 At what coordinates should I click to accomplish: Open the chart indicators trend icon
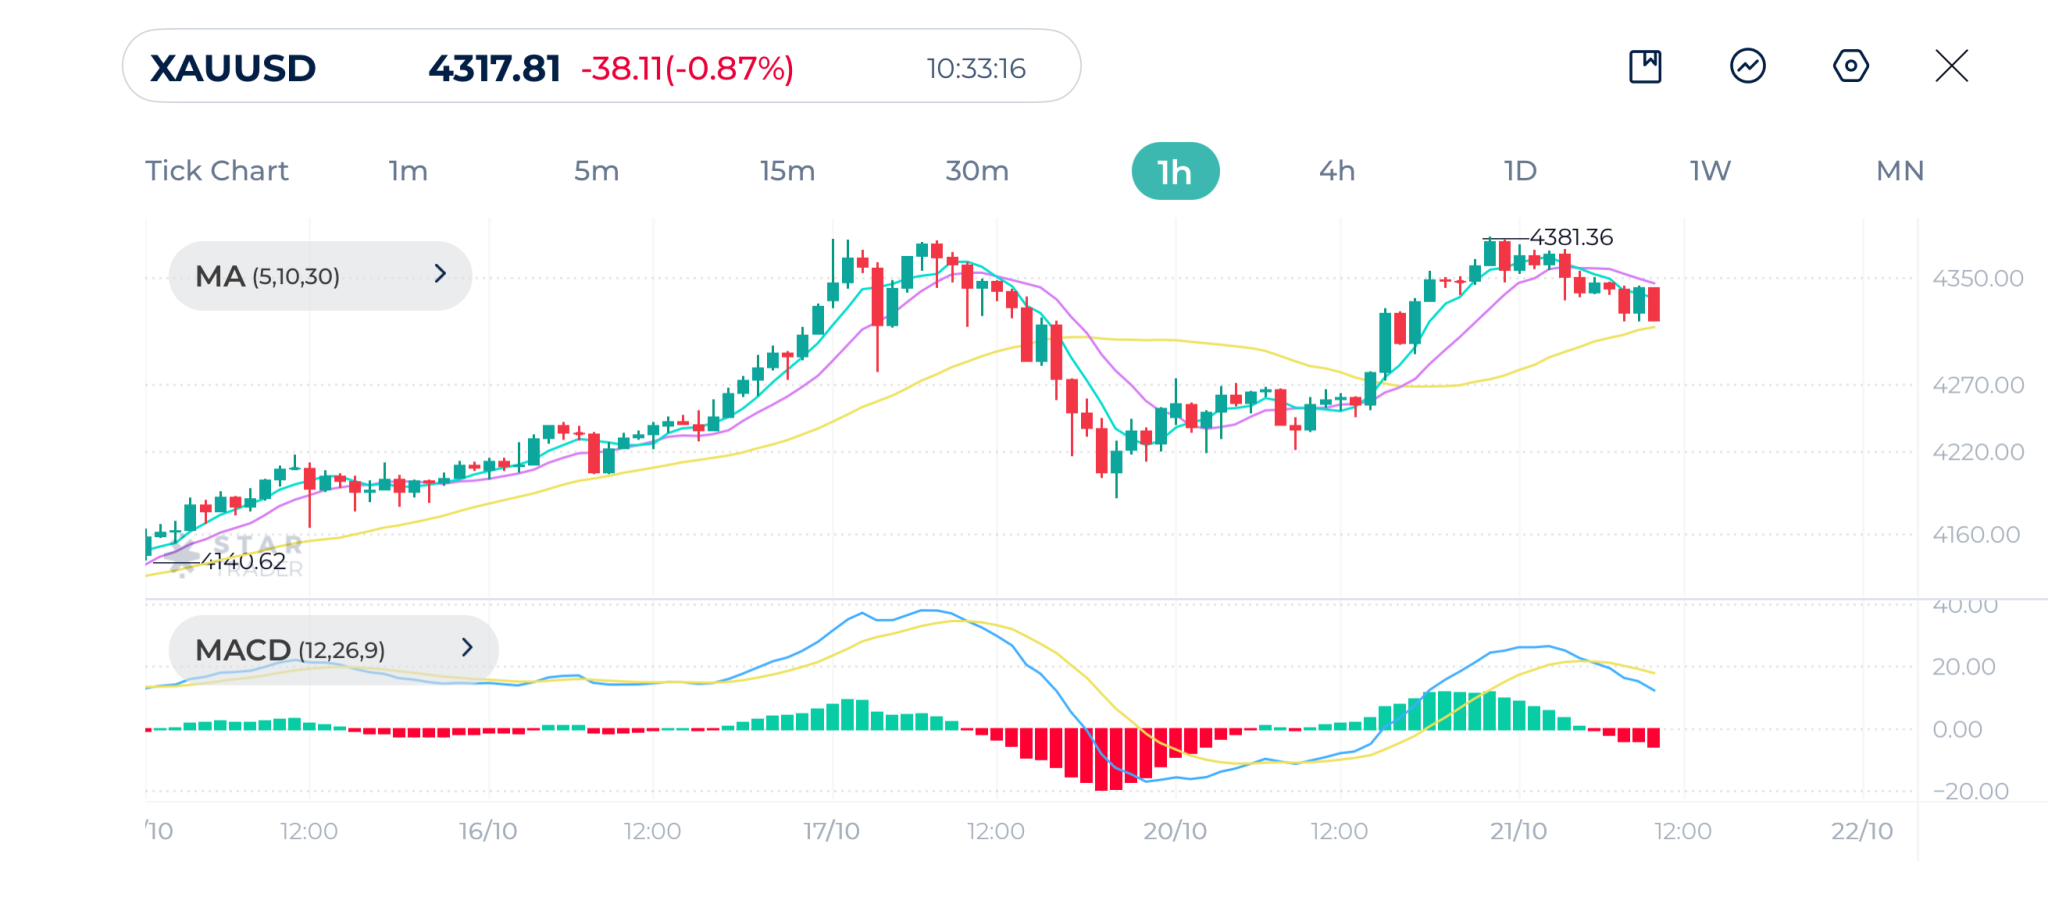tap(1748, 67)
